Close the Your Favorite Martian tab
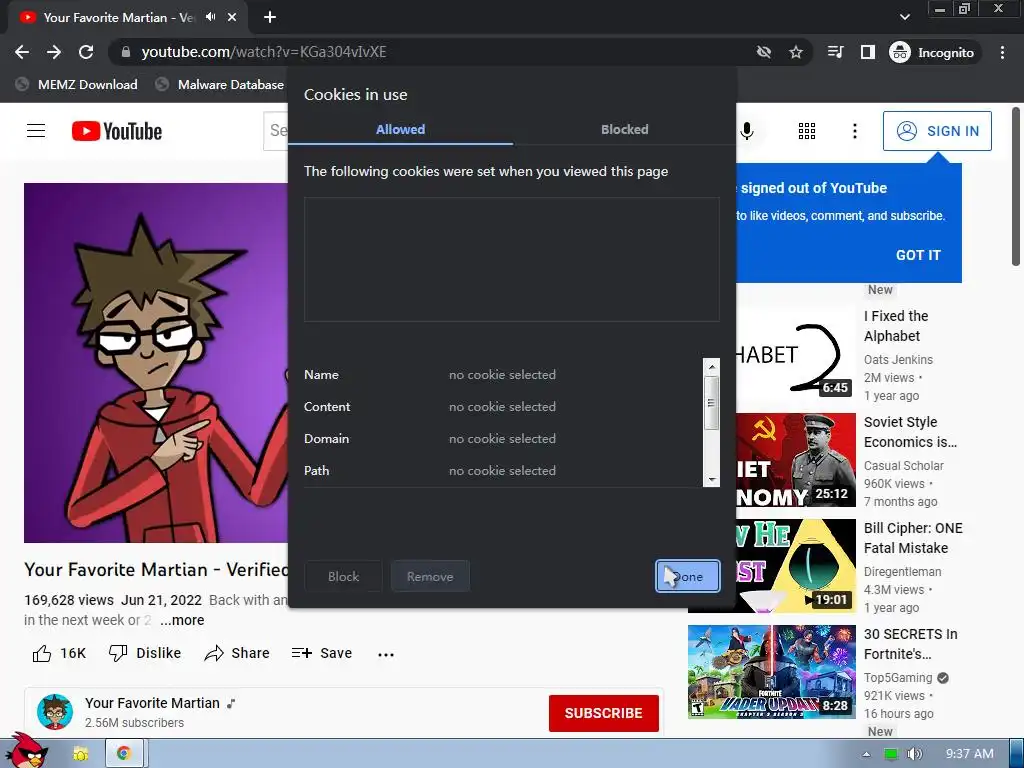The image size is (1024, 768). coord(232,17)
